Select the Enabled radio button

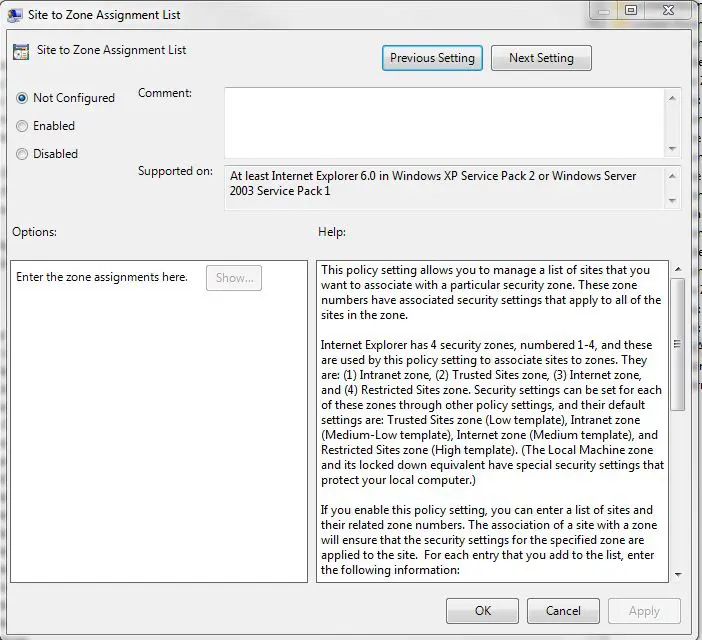coord(21,126)
